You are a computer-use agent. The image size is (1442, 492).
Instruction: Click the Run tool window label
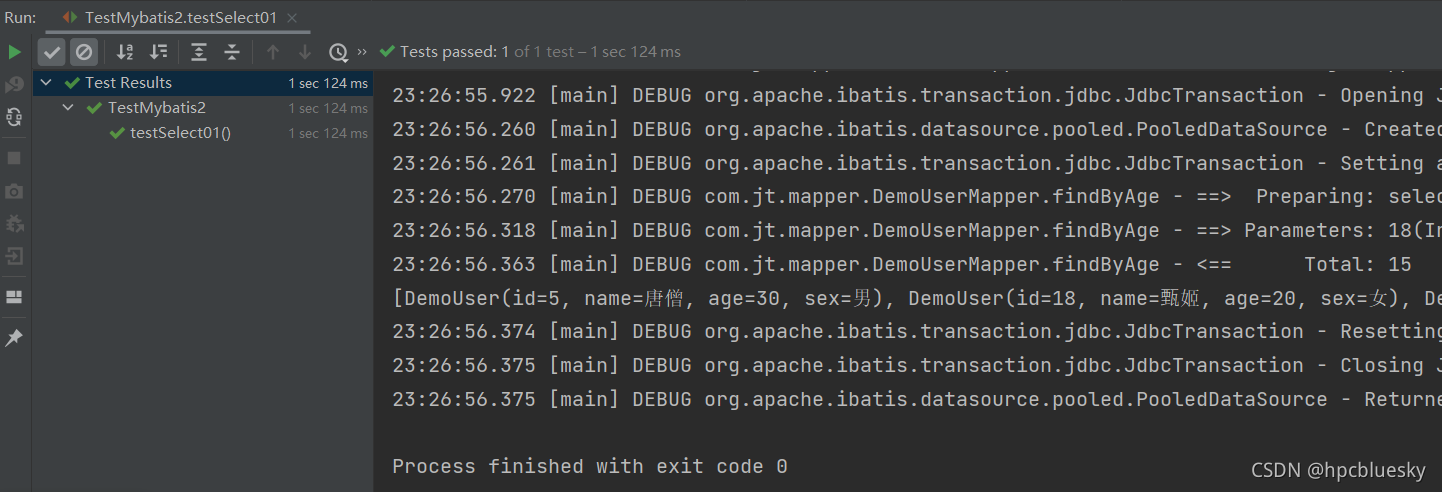click(x=20, y=18)
